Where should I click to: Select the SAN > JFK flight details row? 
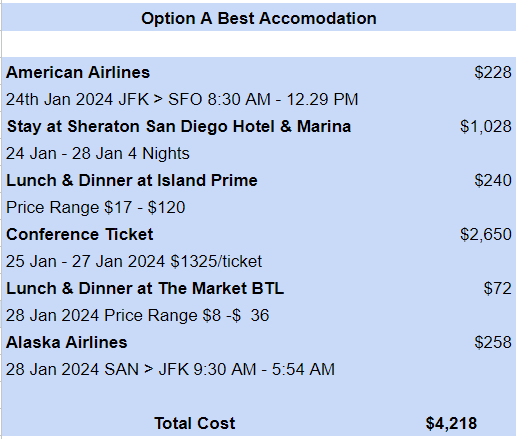click(170, 369)
